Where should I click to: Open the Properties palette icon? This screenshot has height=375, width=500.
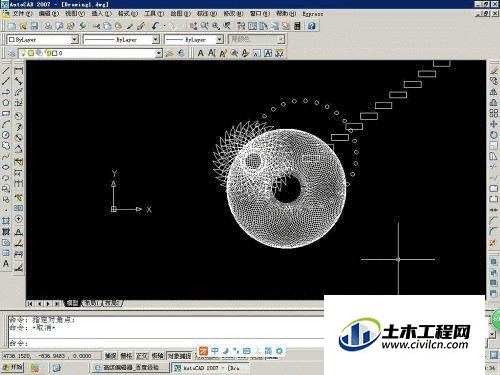(x=241, y=26)
